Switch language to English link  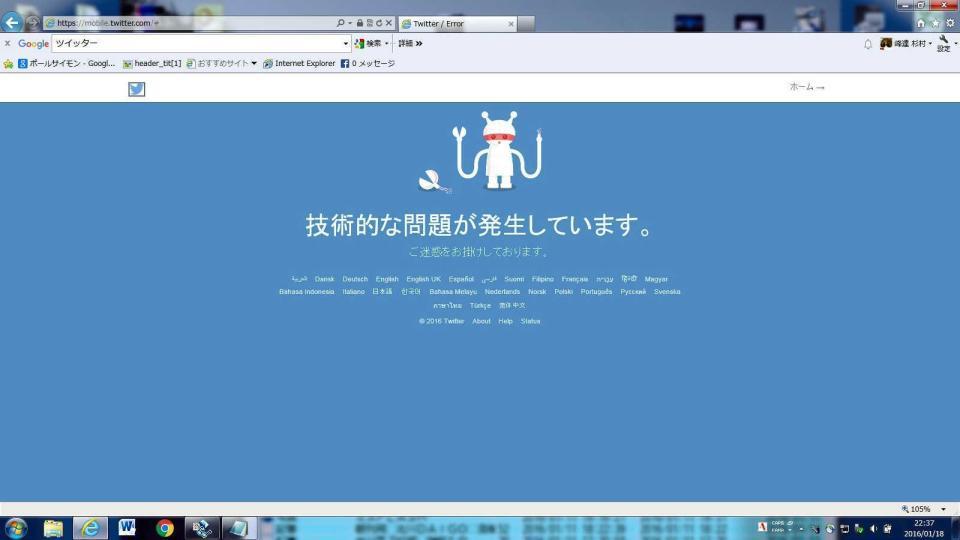(x=387, y=279)
